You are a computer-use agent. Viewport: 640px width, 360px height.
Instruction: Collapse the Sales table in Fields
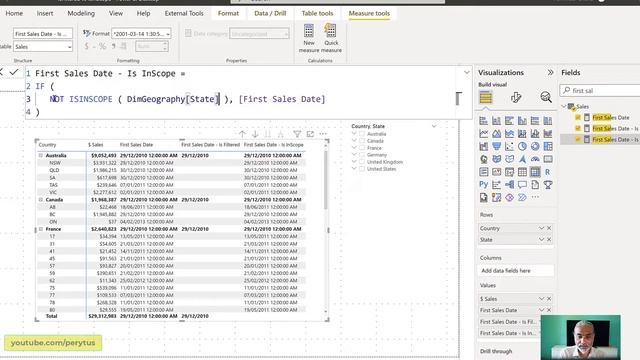pos(564,106)
